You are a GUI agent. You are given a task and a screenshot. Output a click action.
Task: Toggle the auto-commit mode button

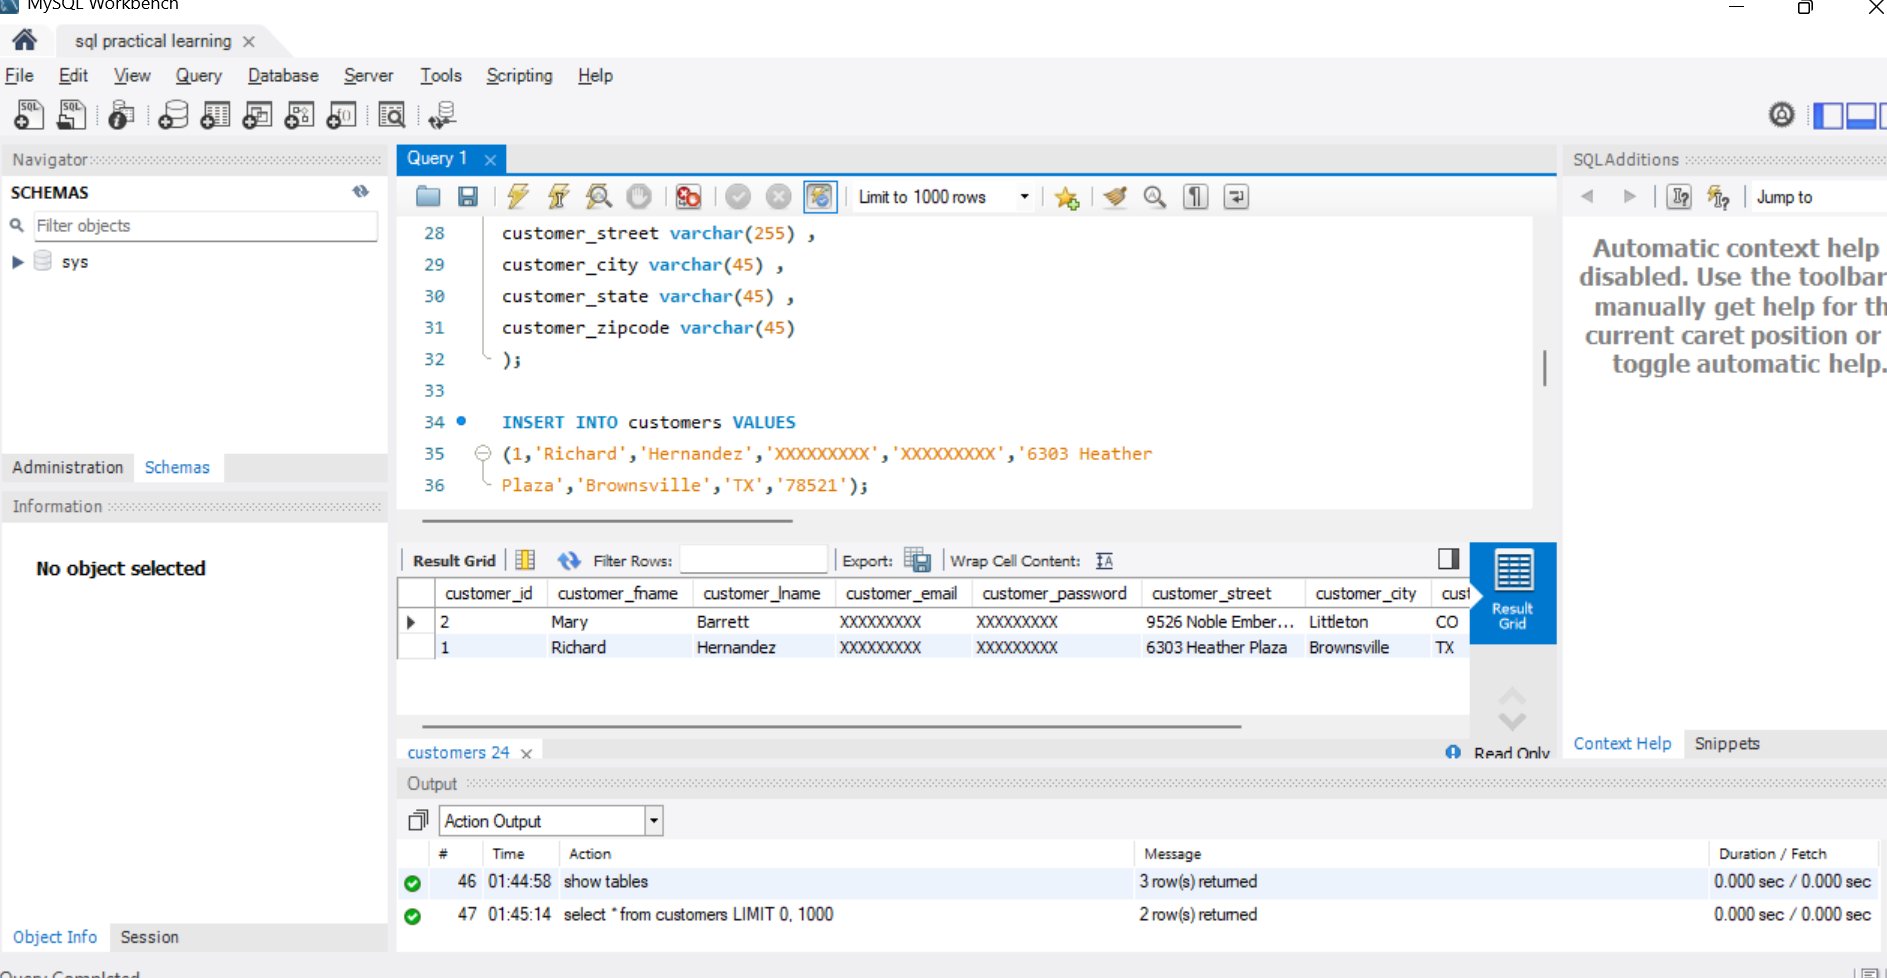tap(819, 197)
